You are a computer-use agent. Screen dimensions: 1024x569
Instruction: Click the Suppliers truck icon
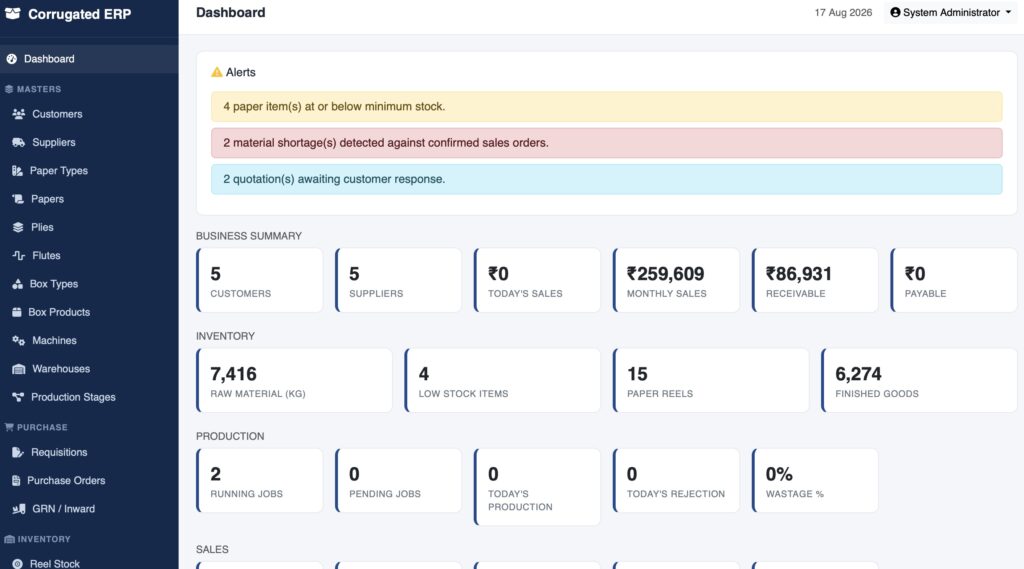click(x=18, y=142)
